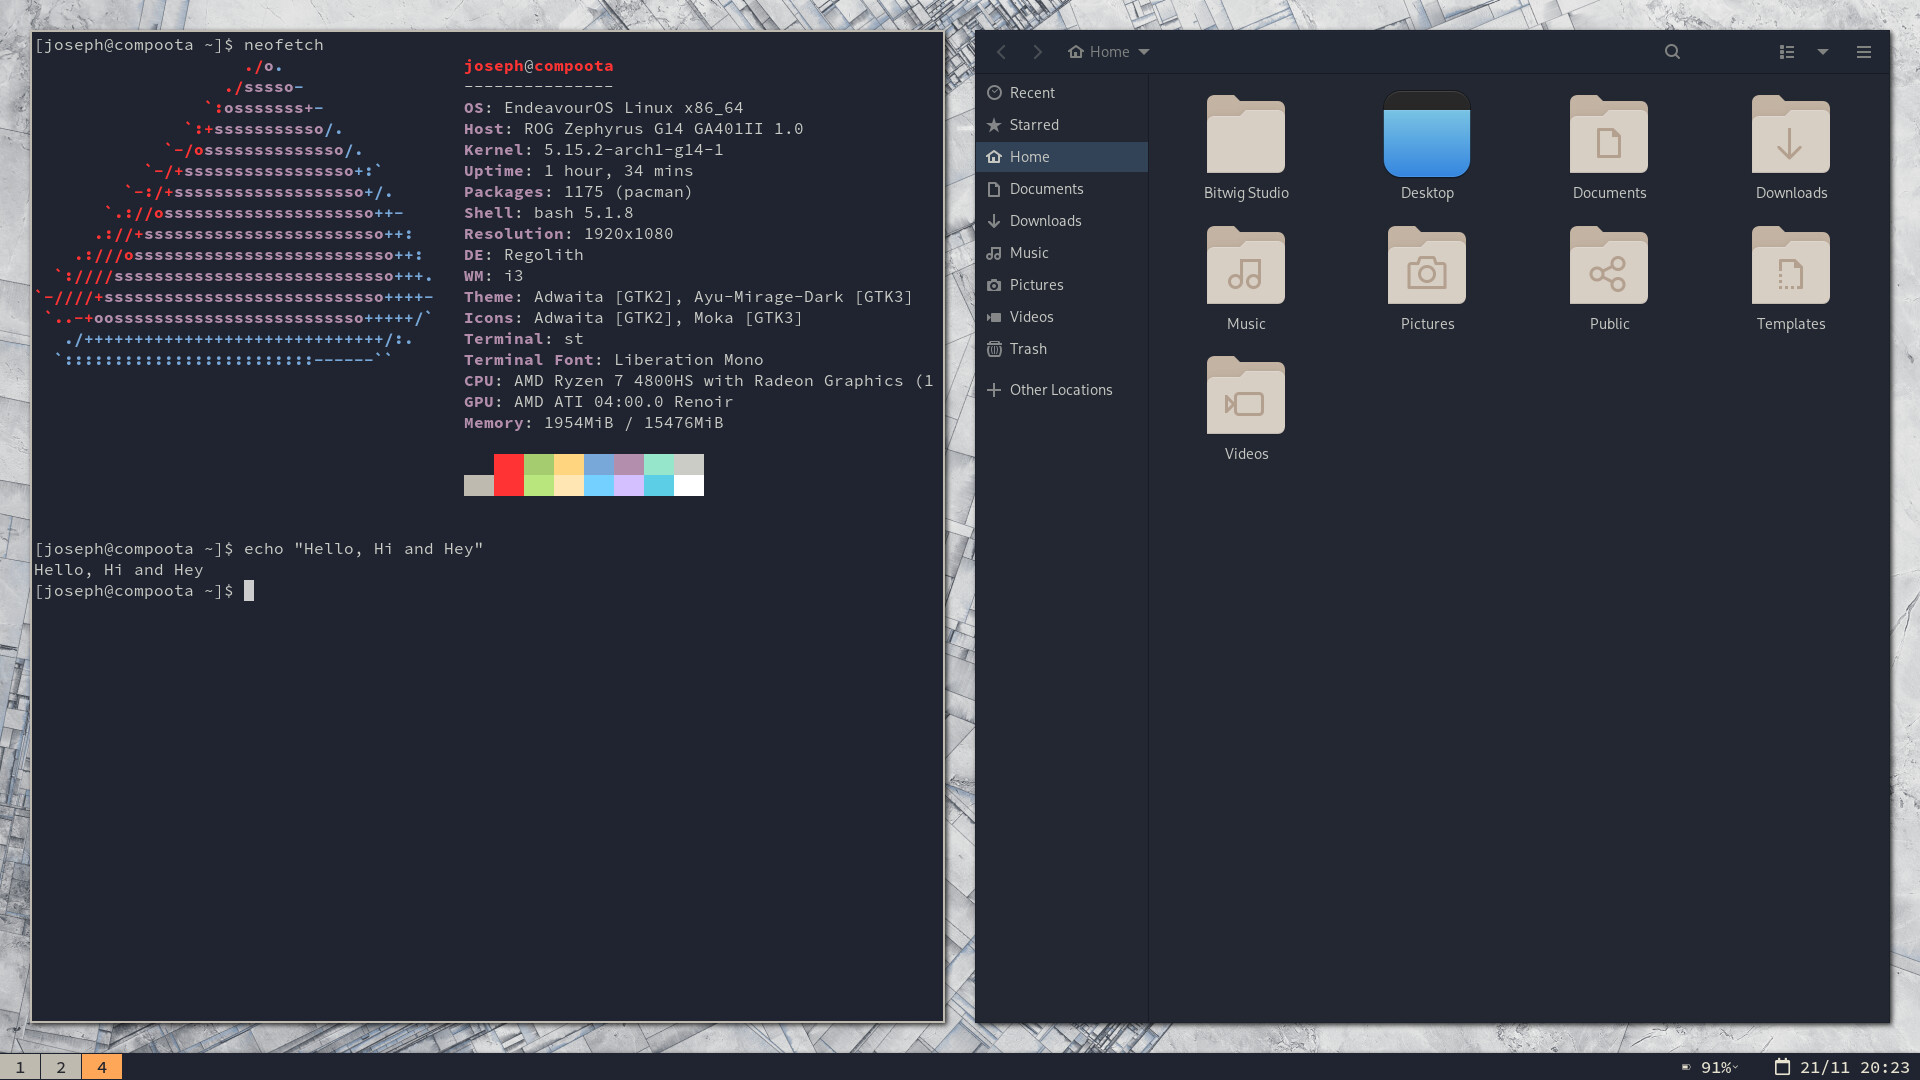The image size is (1920, 1080).
Task: Go forward with the right arrow in Files
Action: click(1038, 52)
